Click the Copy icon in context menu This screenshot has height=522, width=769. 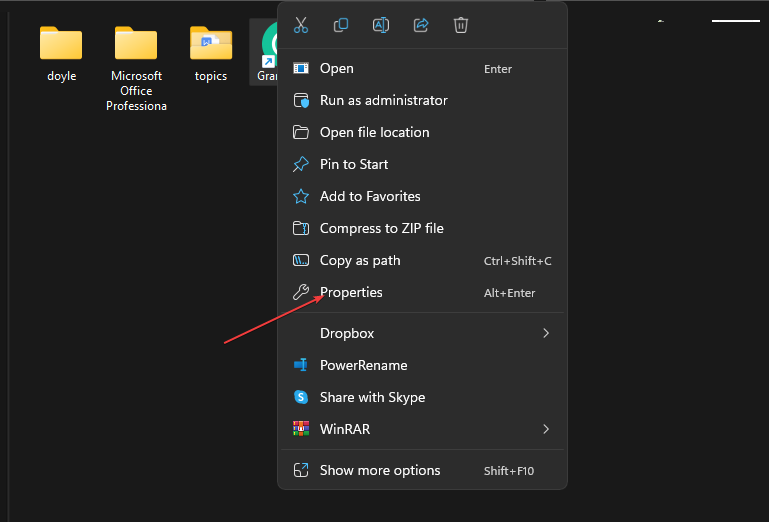tap(341, 25)
